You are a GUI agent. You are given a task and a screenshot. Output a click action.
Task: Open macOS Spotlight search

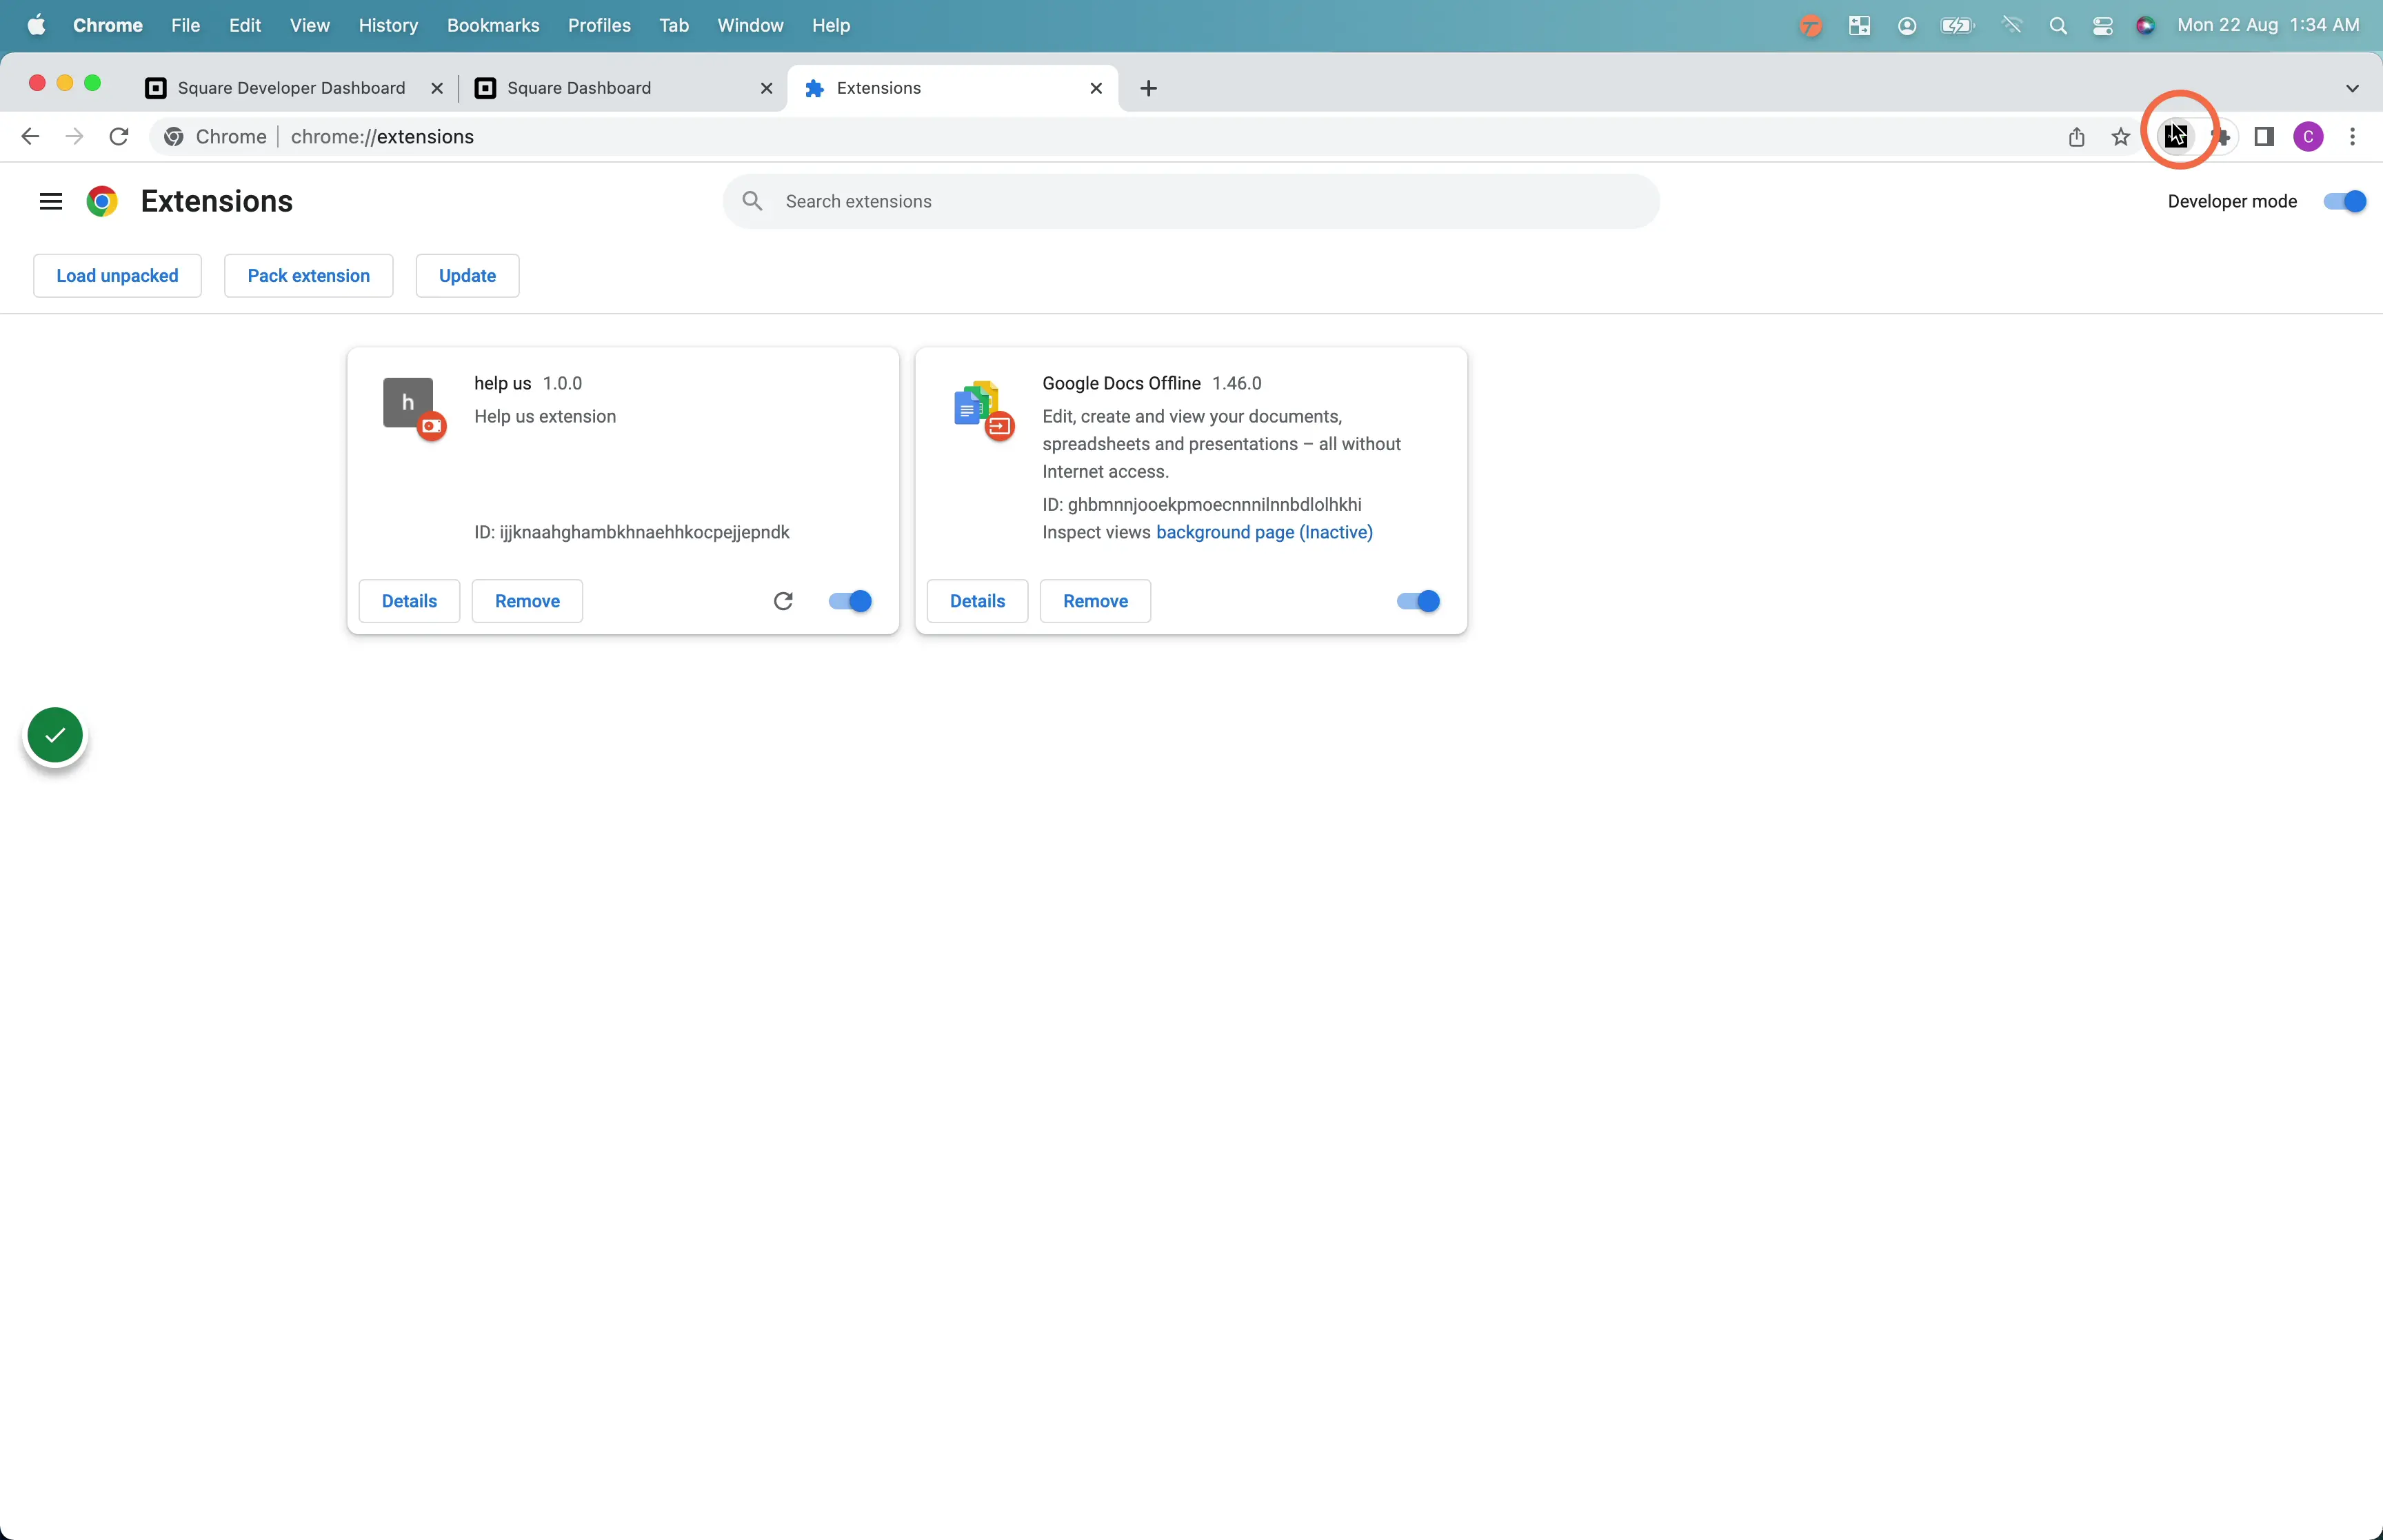(2058, 26)
